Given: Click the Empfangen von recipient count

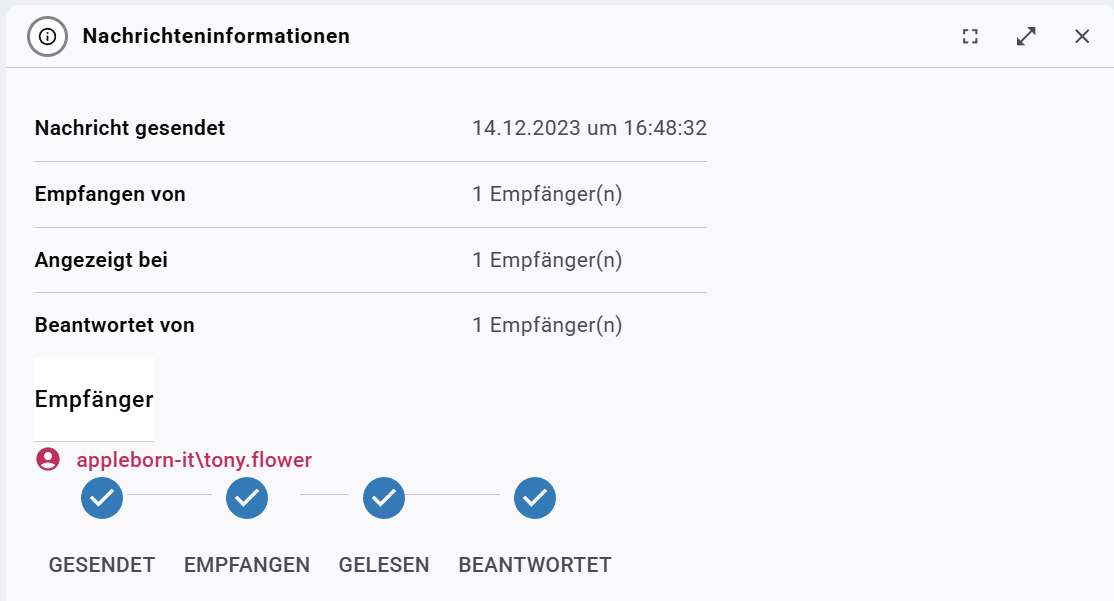Looking at the screenshot, I should 547,194.
